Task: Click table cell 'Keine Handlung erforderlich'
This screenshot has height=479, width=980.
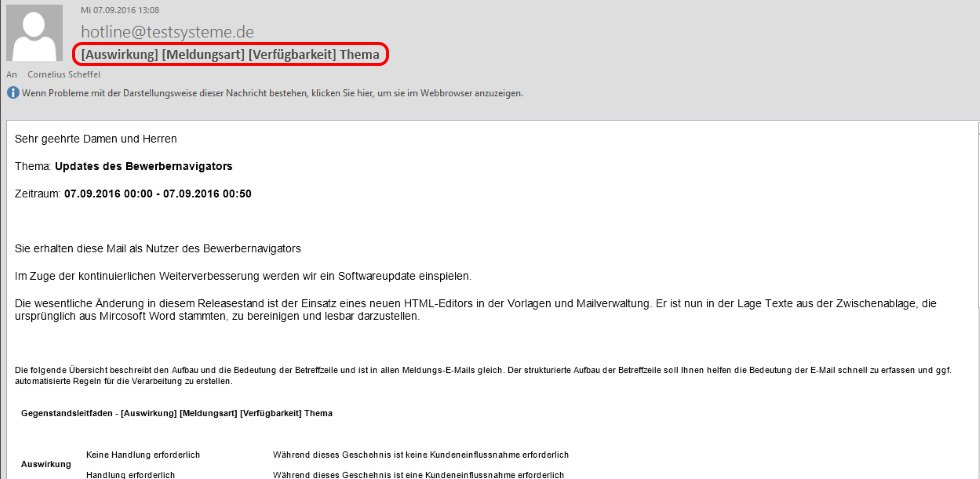Action: click(x=143, y=455)
